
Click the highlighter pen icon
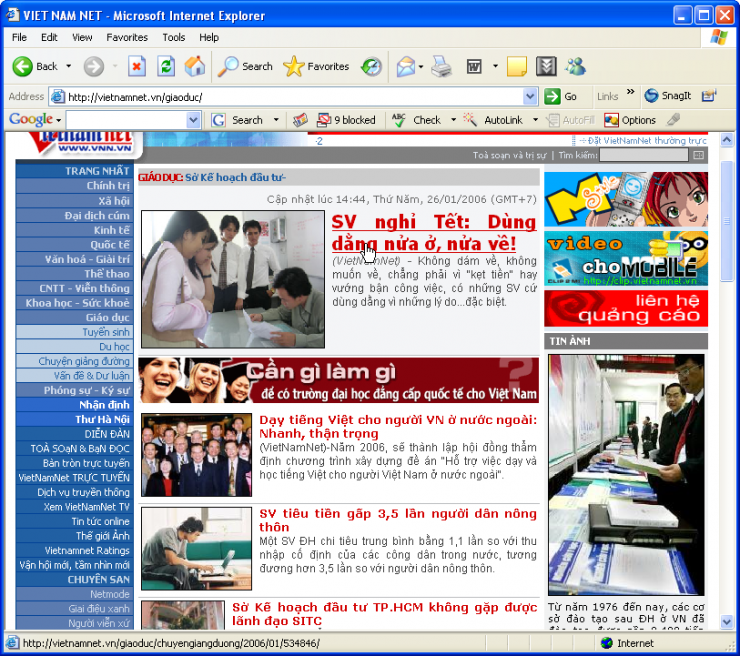click(x=673, y=120)
